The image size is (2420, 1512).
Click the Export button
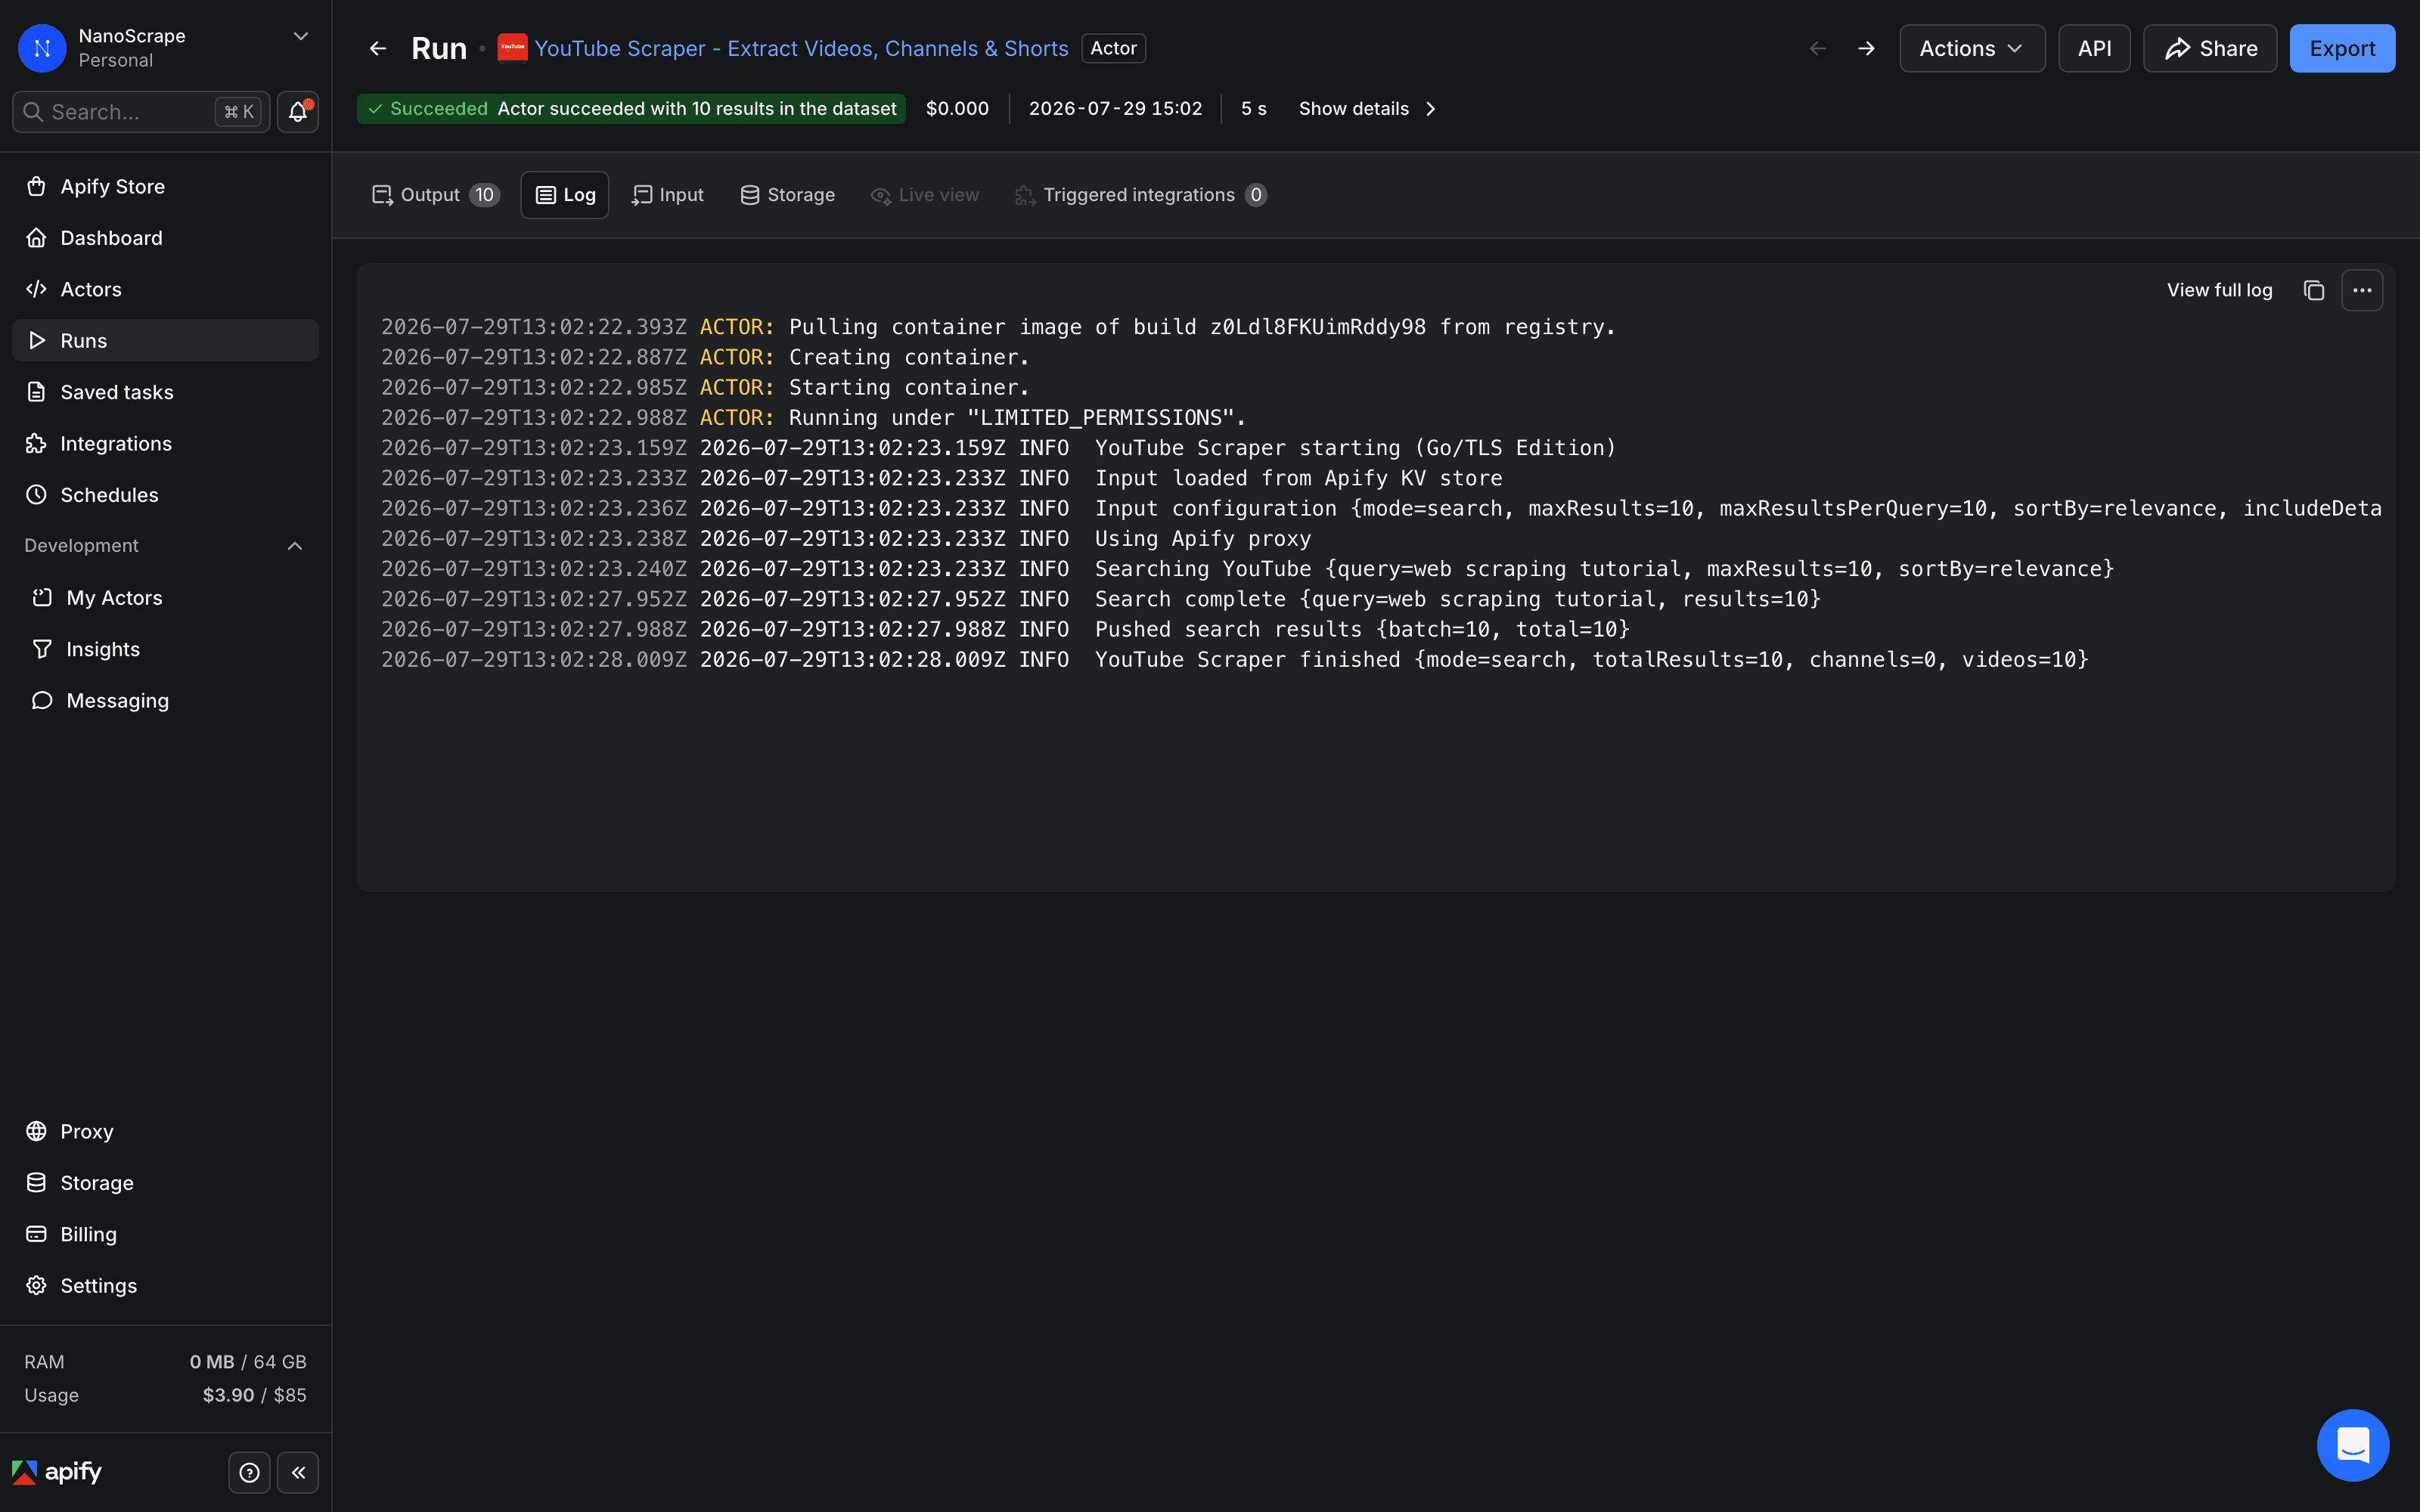(2342, 48)
